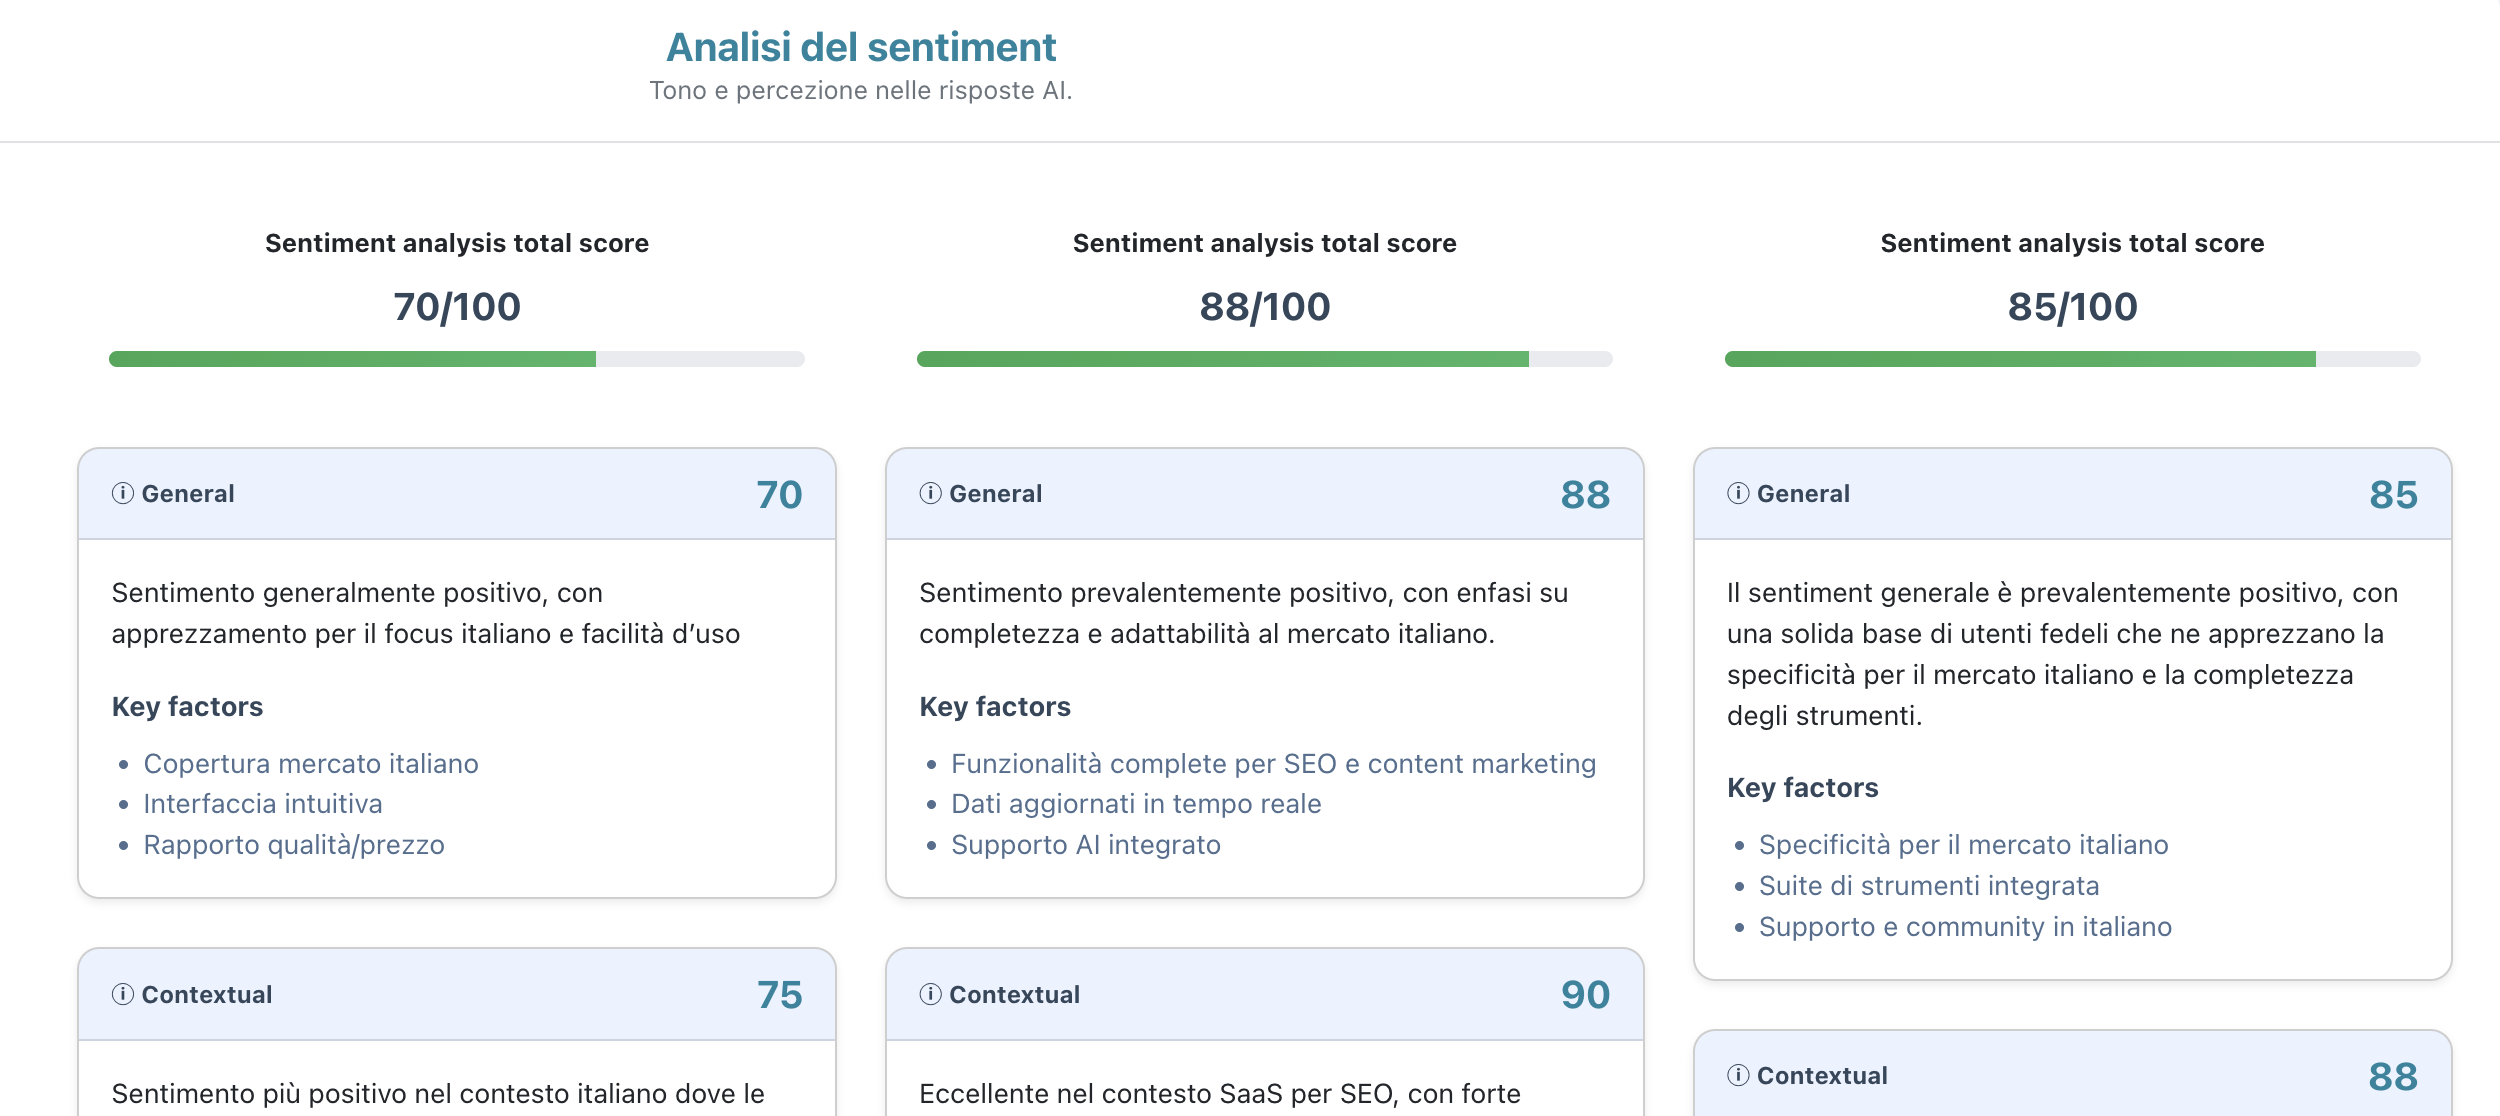This screenshot has height=1116, width=2500.
Task: Click info icon beside General score 85
Action: [x=1739, y=493]
